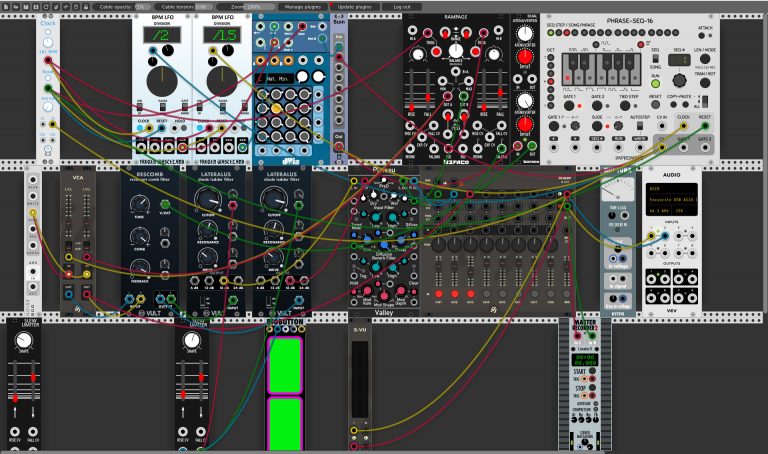Click the upper Attenuverter knob on Dual Atenuverter
The width and height of the screenshot is (768, 454).
pyautogui.click(x=525, y=33)
